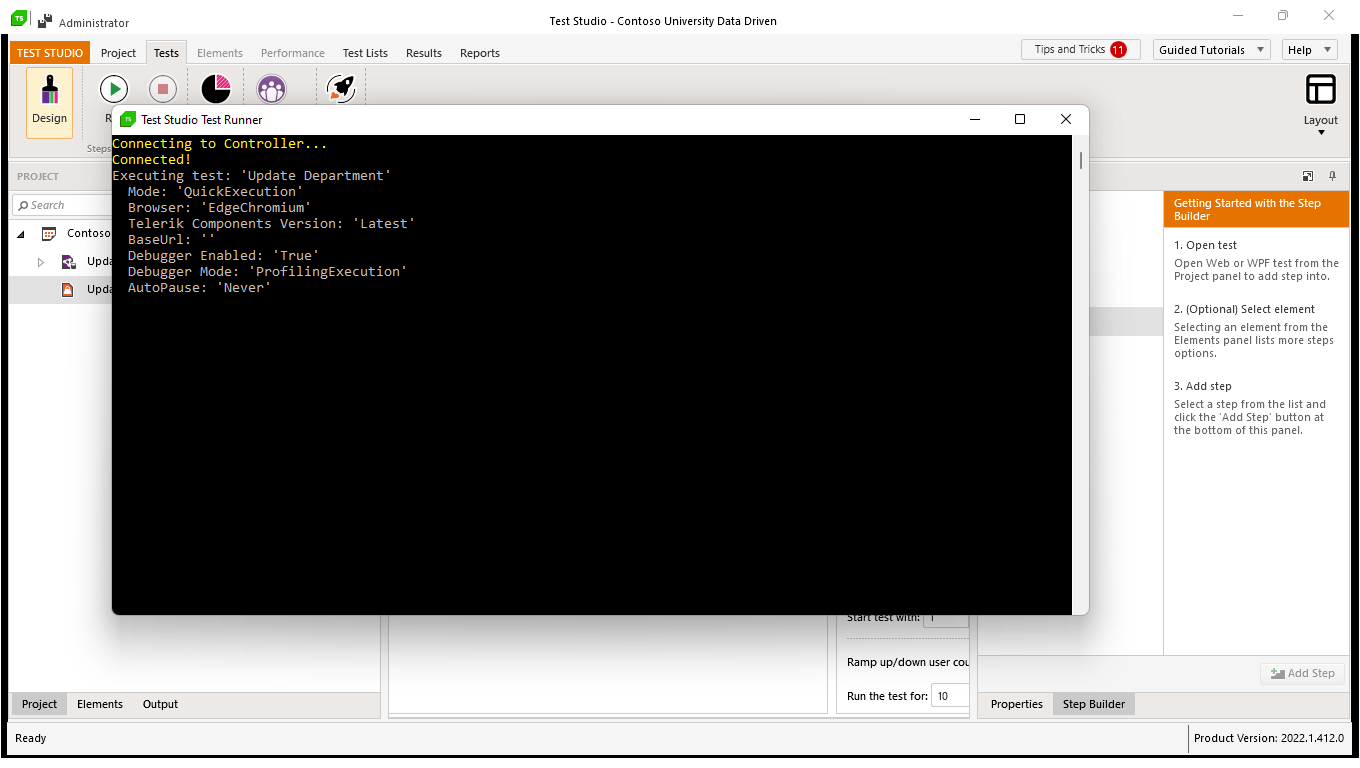
Task: Open the Help dropdown
Action: 1309,49
